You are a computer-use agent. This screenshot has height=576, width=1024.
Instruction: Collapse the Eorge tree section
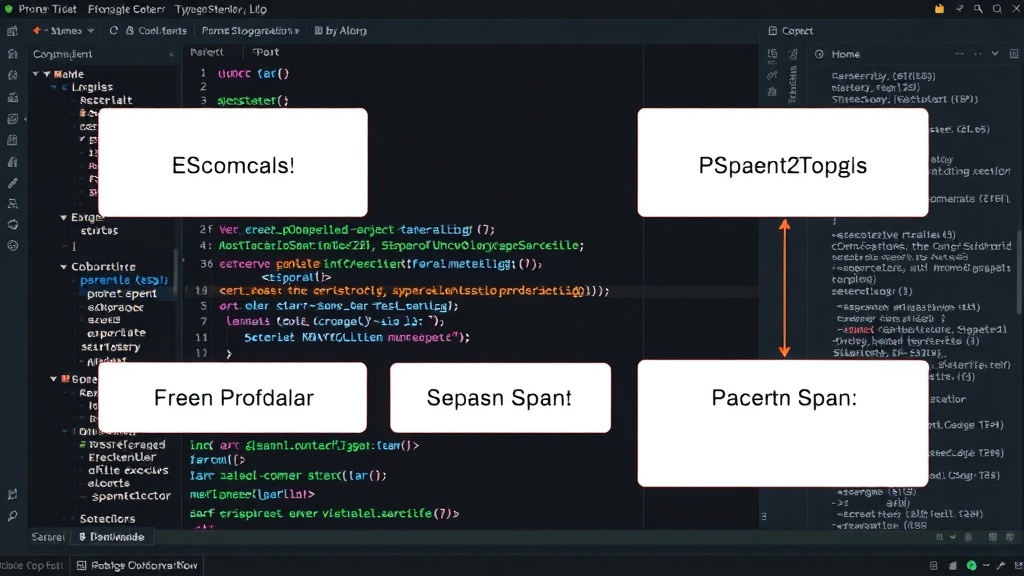[x=63, y=217]
